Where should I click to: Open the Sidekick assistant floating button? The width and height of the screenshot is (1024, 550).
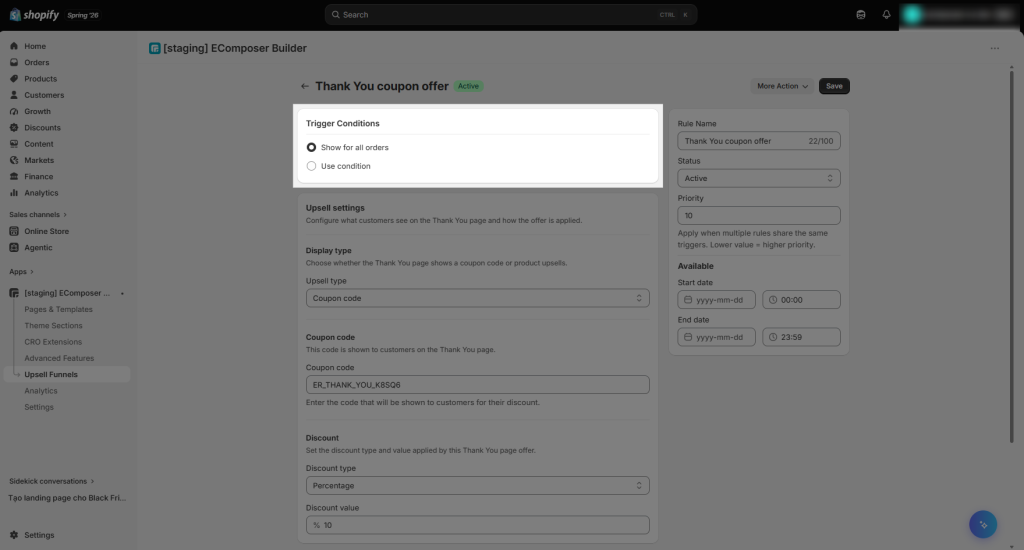983,525
